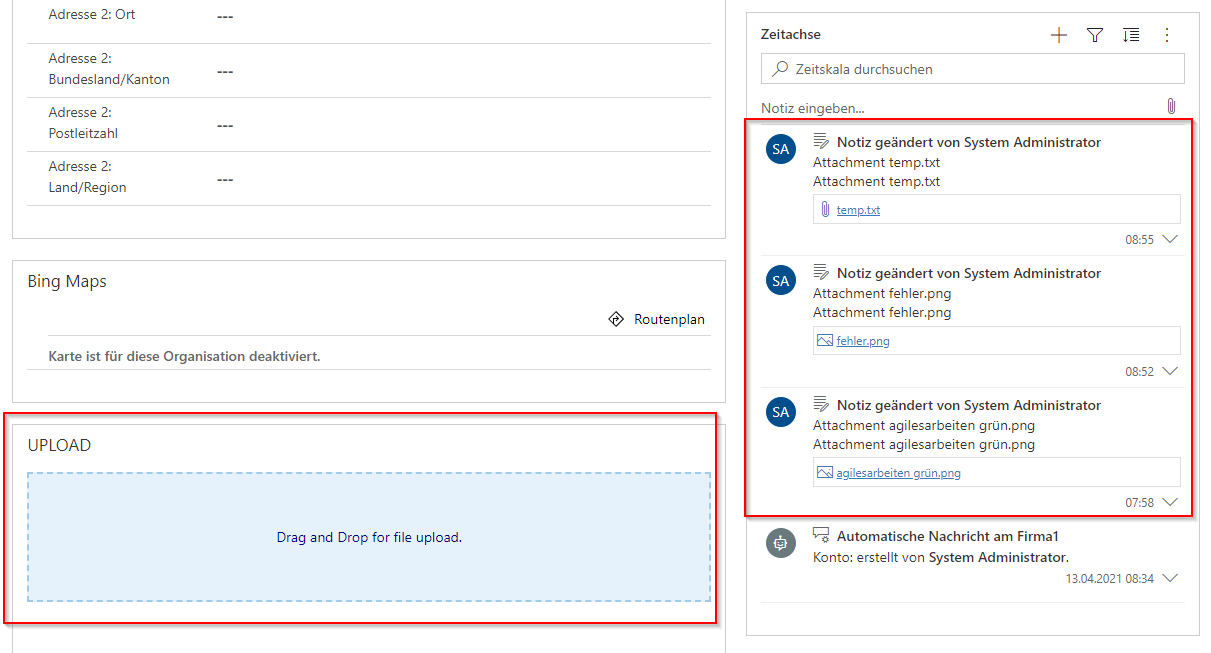Image resolution: width=1211 pixels, height=653 pixels.
Task: Click the Drag and Drop upload area
Action: [x=369, y=537]
